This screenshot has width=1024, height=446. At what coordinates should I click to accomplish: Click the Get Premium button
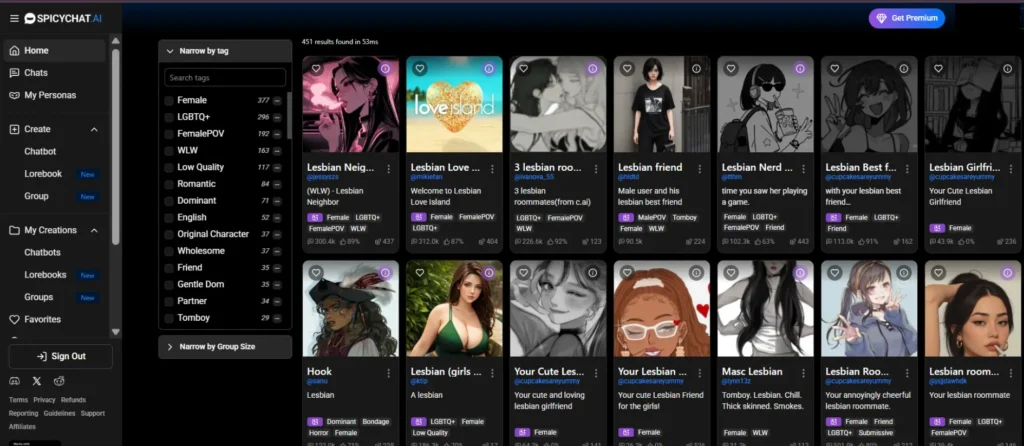pyautogui.click(x=906, y=18)
